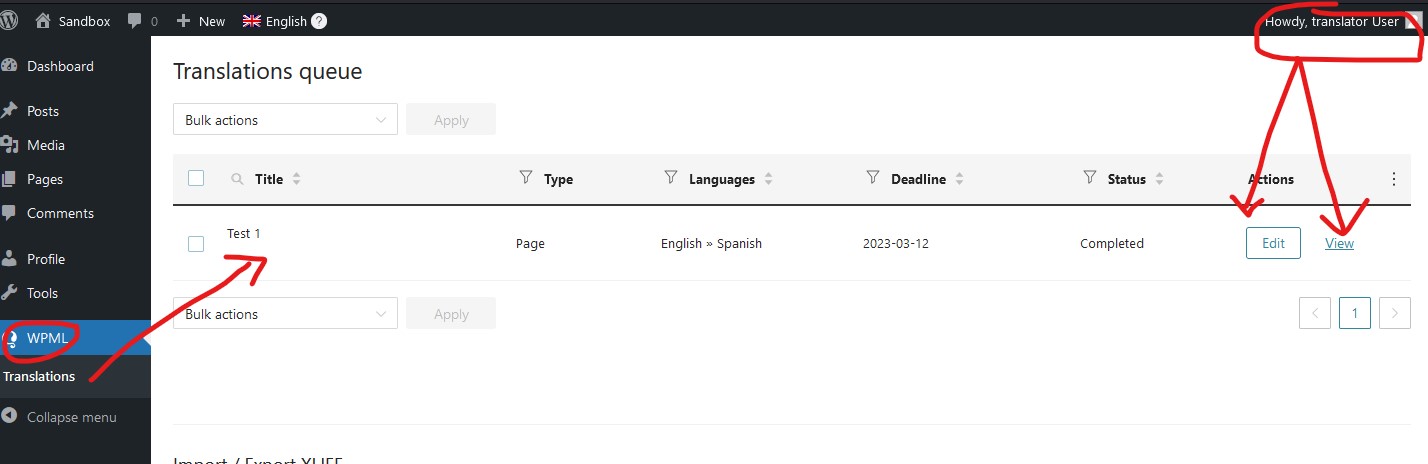Click the Actions column header
Screen dimensions: 1428x464
[1271, 179]
